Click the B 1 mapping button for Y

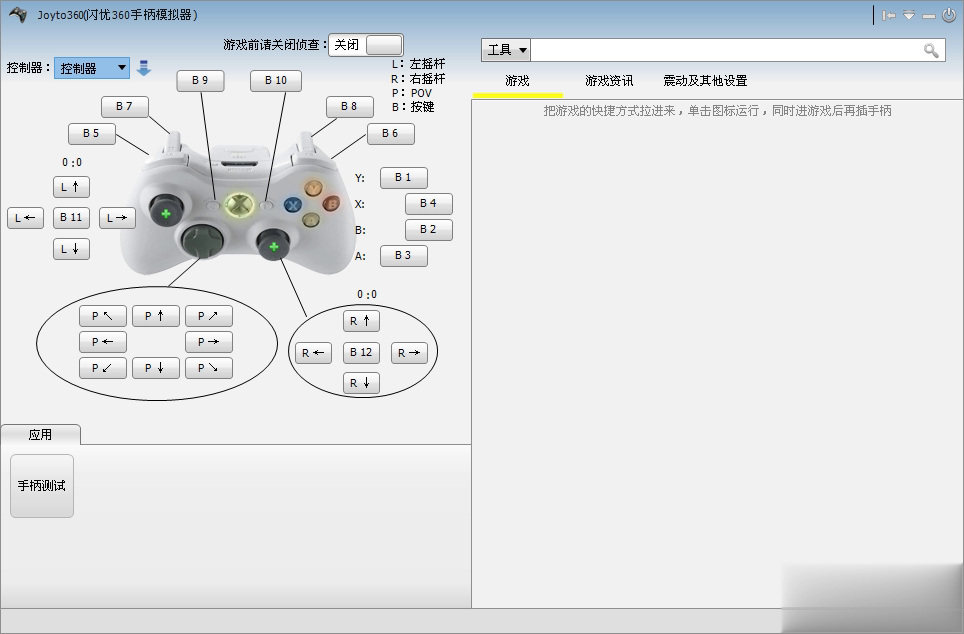pos(403,177)
